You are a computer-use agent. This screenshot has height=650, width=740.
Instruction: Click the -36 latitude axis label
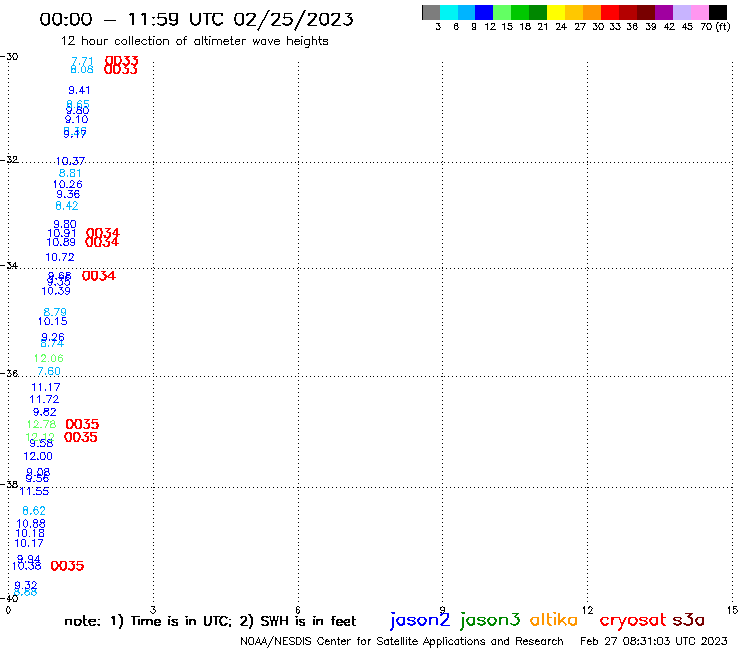[9, 373]
